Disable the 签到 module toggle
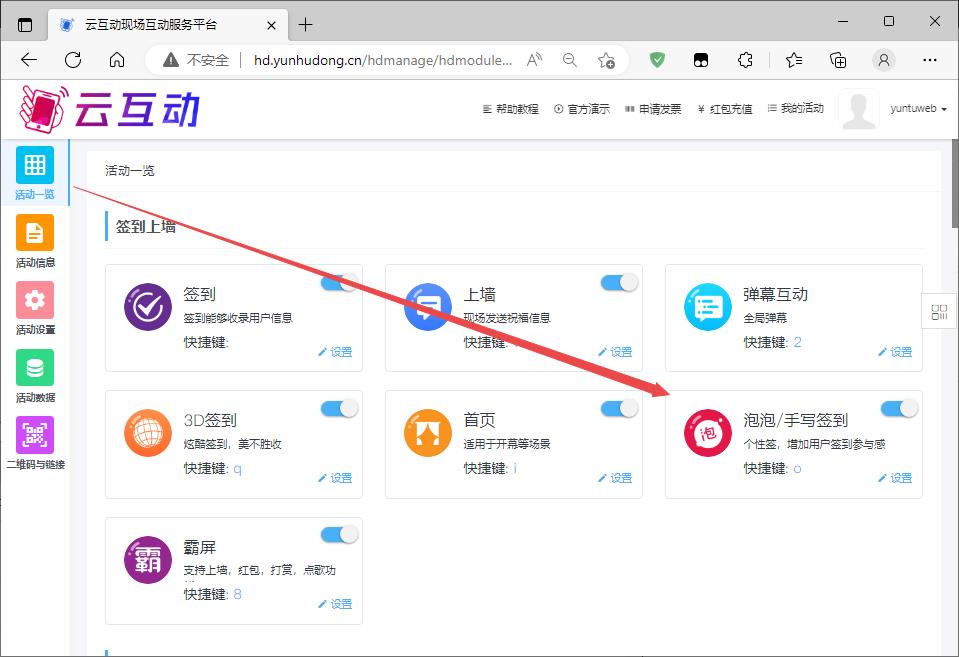The width and height of the screenshot is (959, 657). tap(339, 282)
